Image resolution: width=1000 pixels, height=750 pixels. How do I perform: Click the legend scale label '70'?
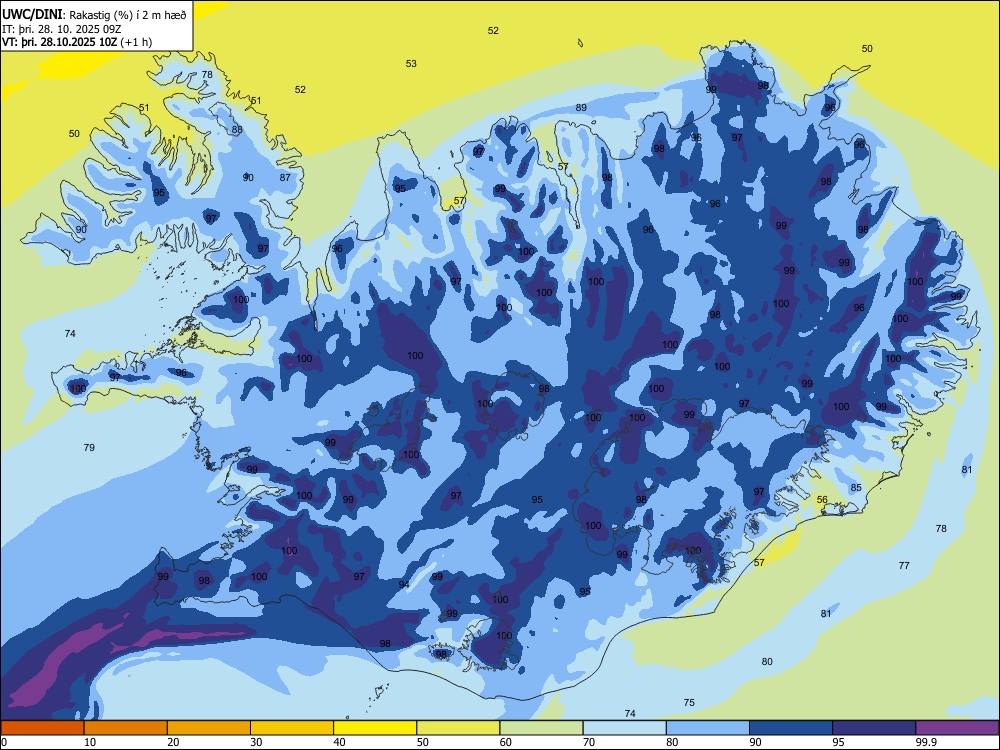[x=589, y=742]
